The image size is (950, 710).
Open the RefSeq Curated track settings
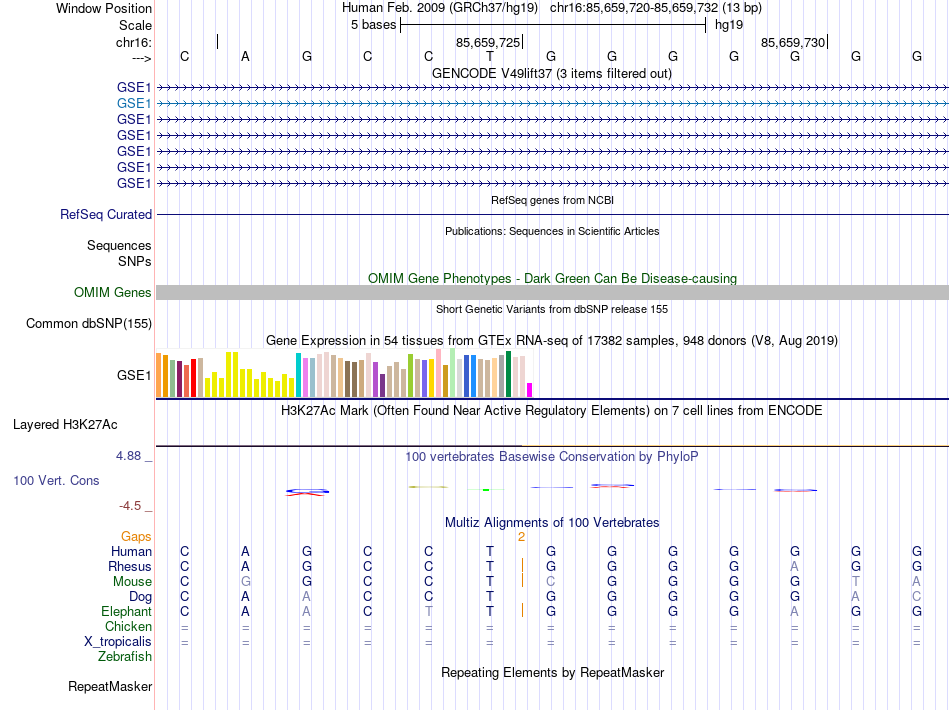point(106,214)
